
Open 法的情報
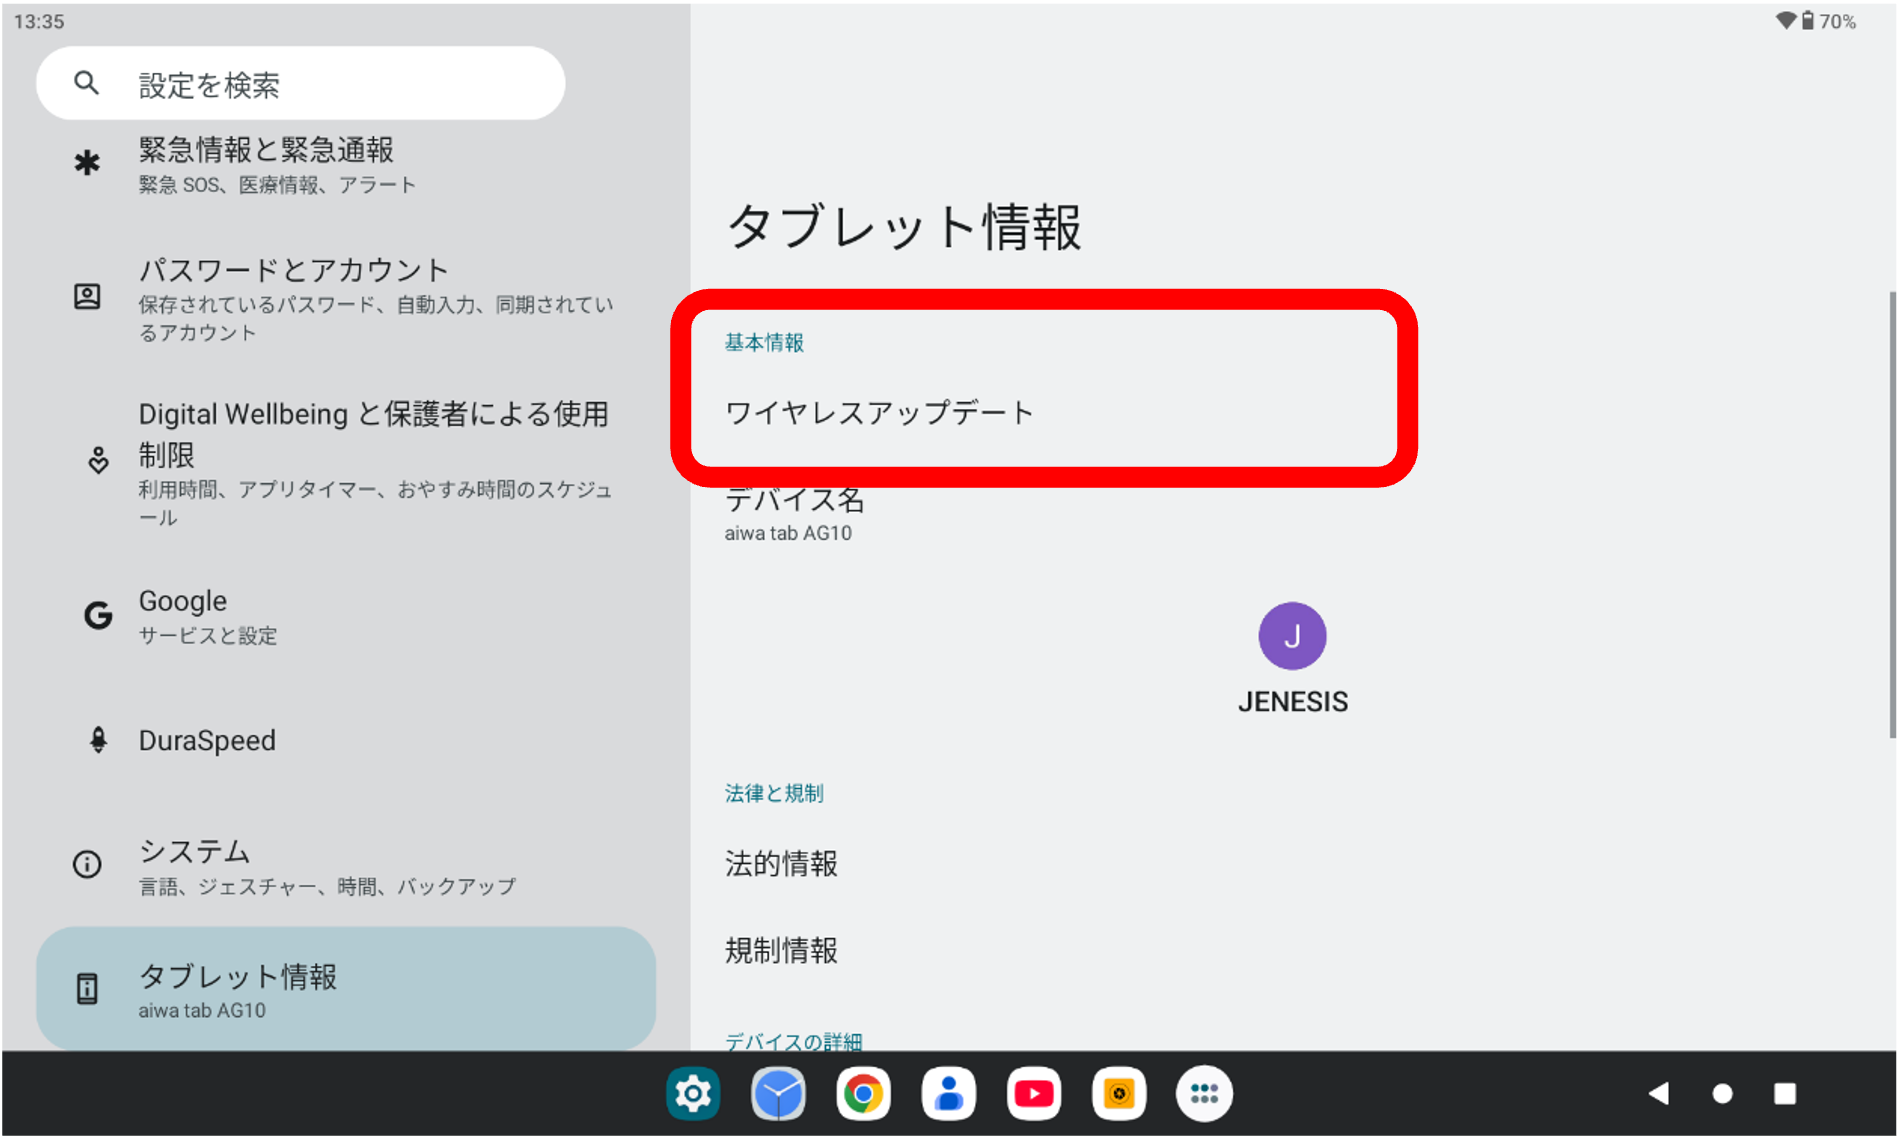point(781,864)
